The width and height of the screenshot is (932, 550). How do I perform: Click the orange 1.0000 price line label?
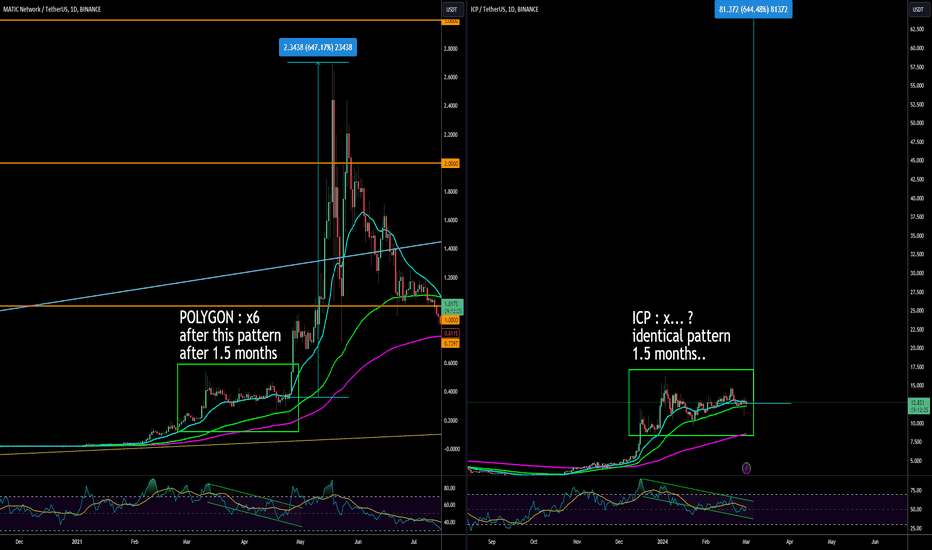451,320
